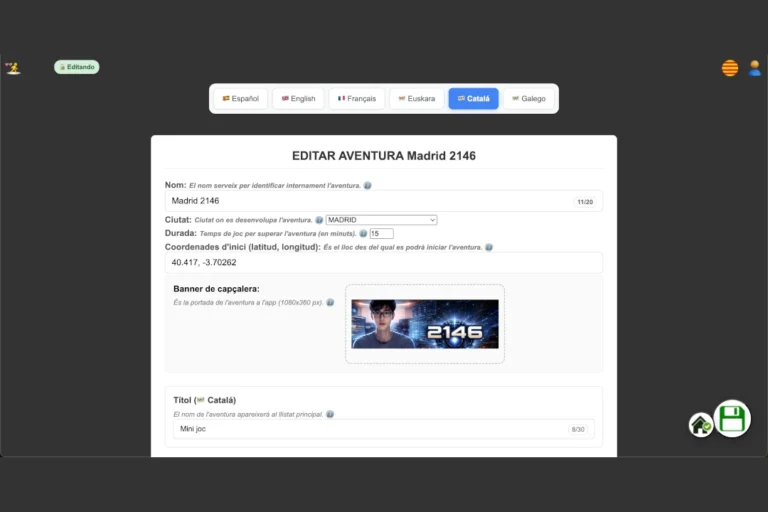Image resolution: width=768 pixels, height=512 pixels.
Task: Click the app logo icon at top left
Action: (13, 68)
